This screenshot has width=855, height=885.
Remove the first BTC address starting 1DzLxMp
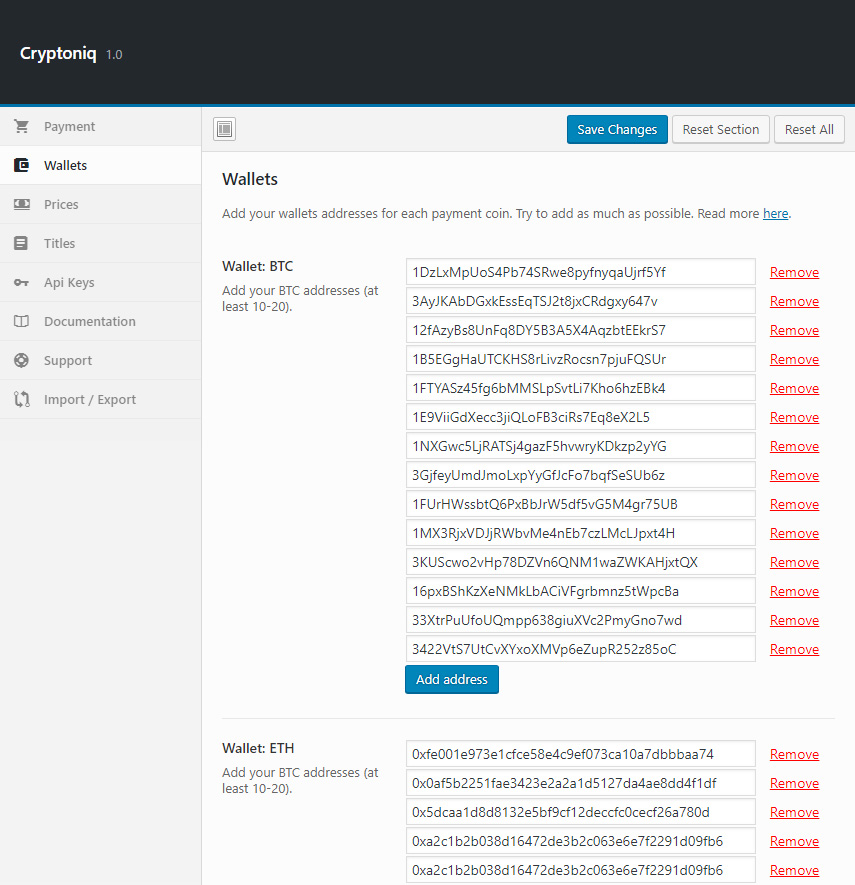(x=794, y=273)
